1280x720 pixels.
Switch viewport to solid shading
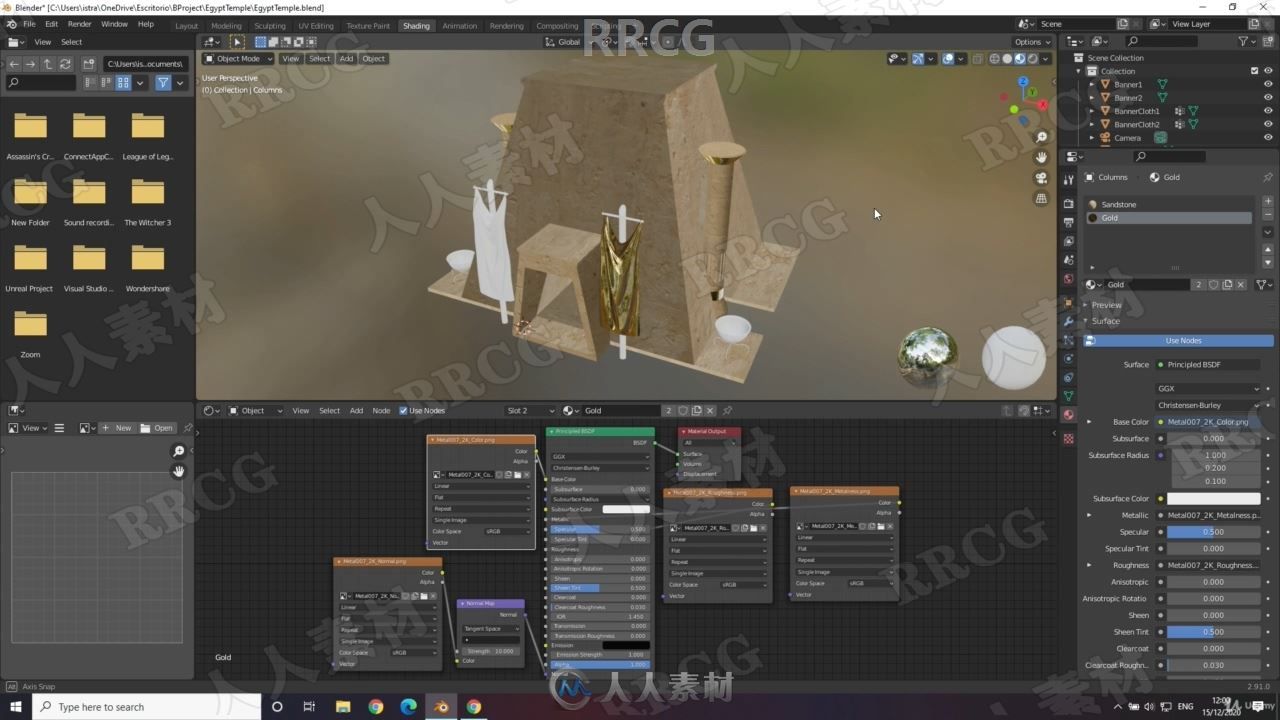point(1007,58)
